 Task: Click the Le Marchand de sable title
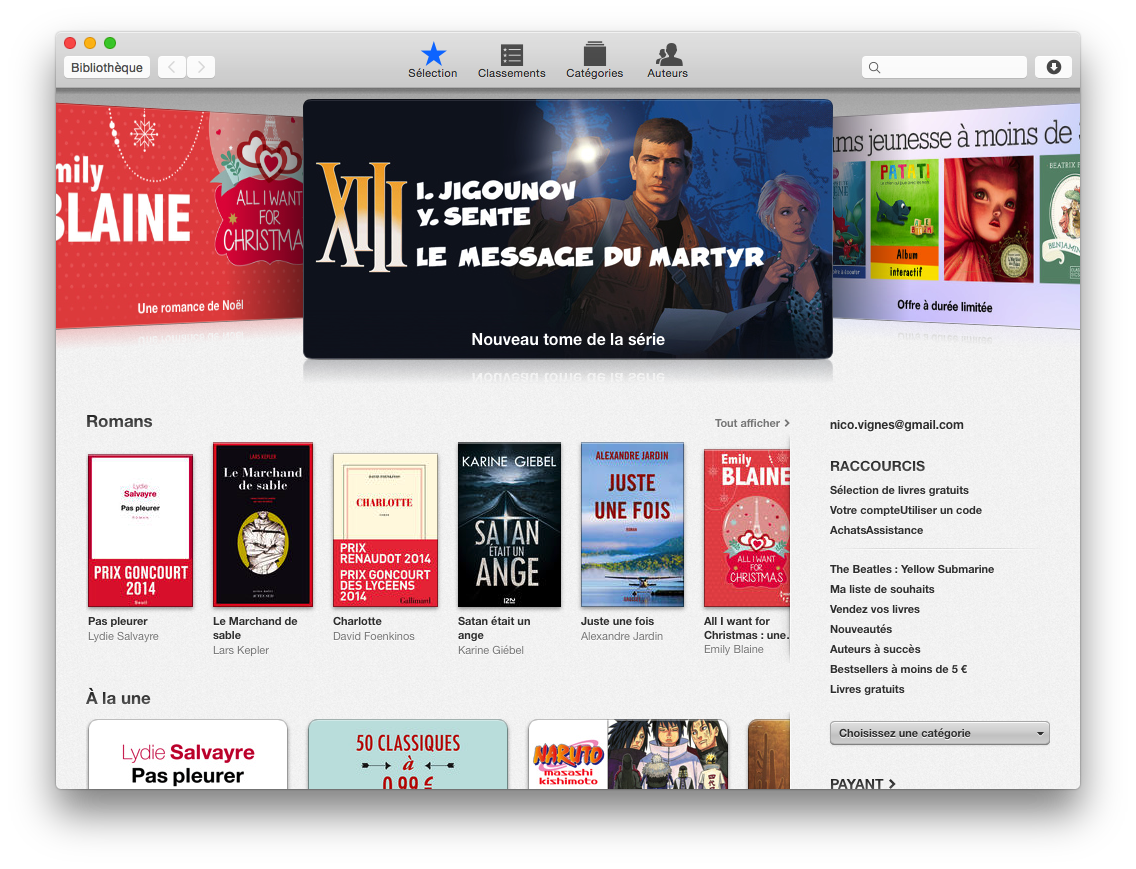coord(255,628)
